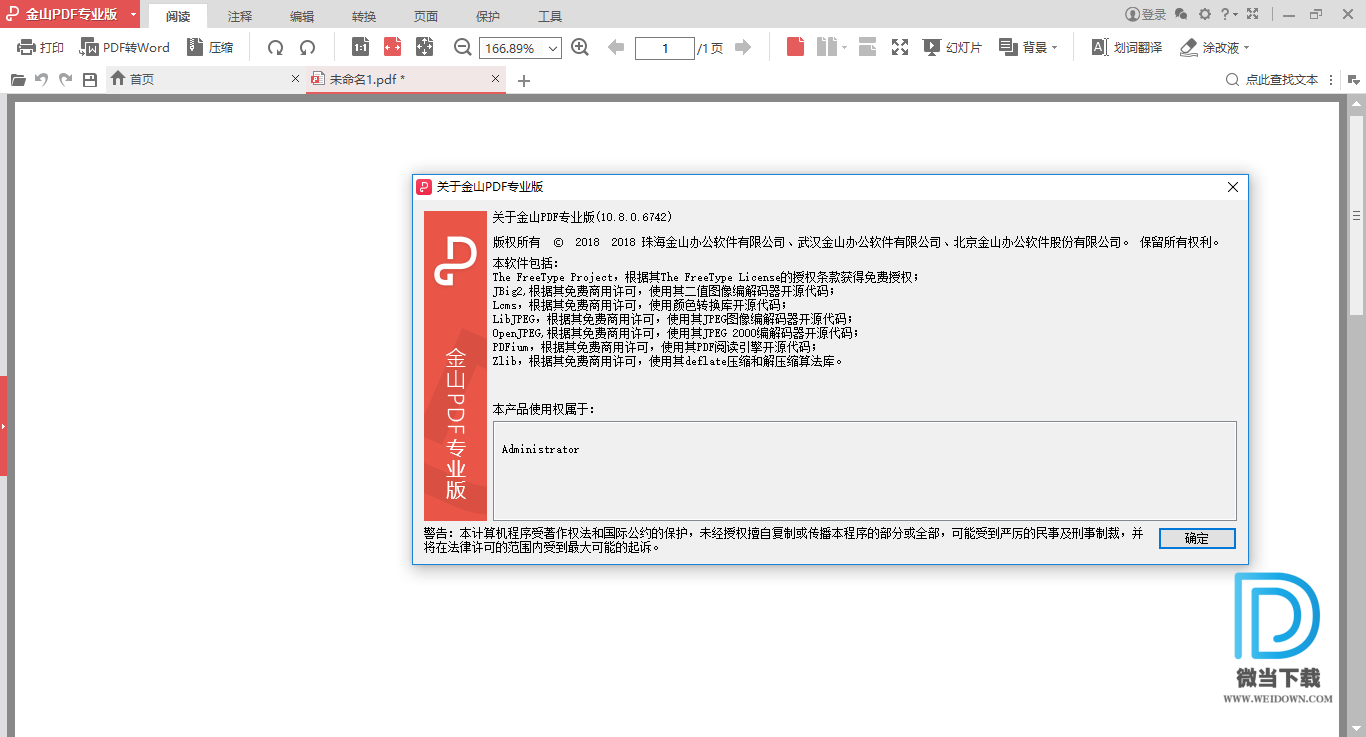Expand the help menu dropdown arrow
Image resolution: width=1366 pixels, height=737 pixels.
point(1236,15)
